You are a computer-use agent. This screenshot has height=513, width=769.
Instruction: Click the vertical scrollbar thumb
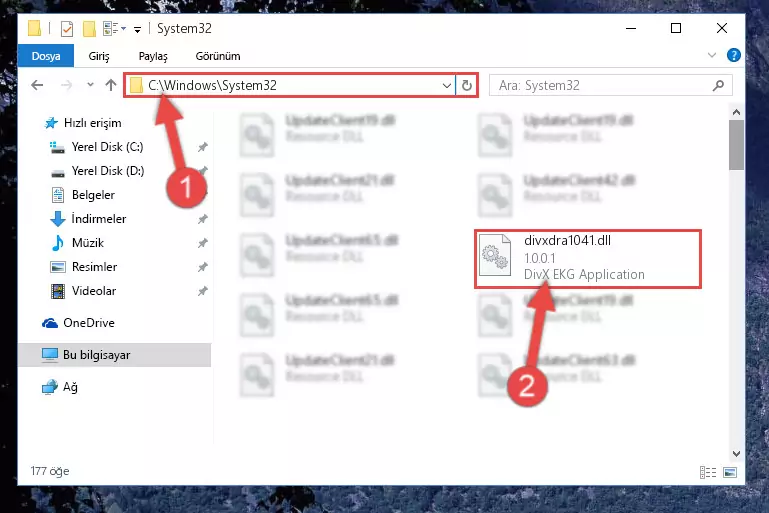tap(736, 145)
